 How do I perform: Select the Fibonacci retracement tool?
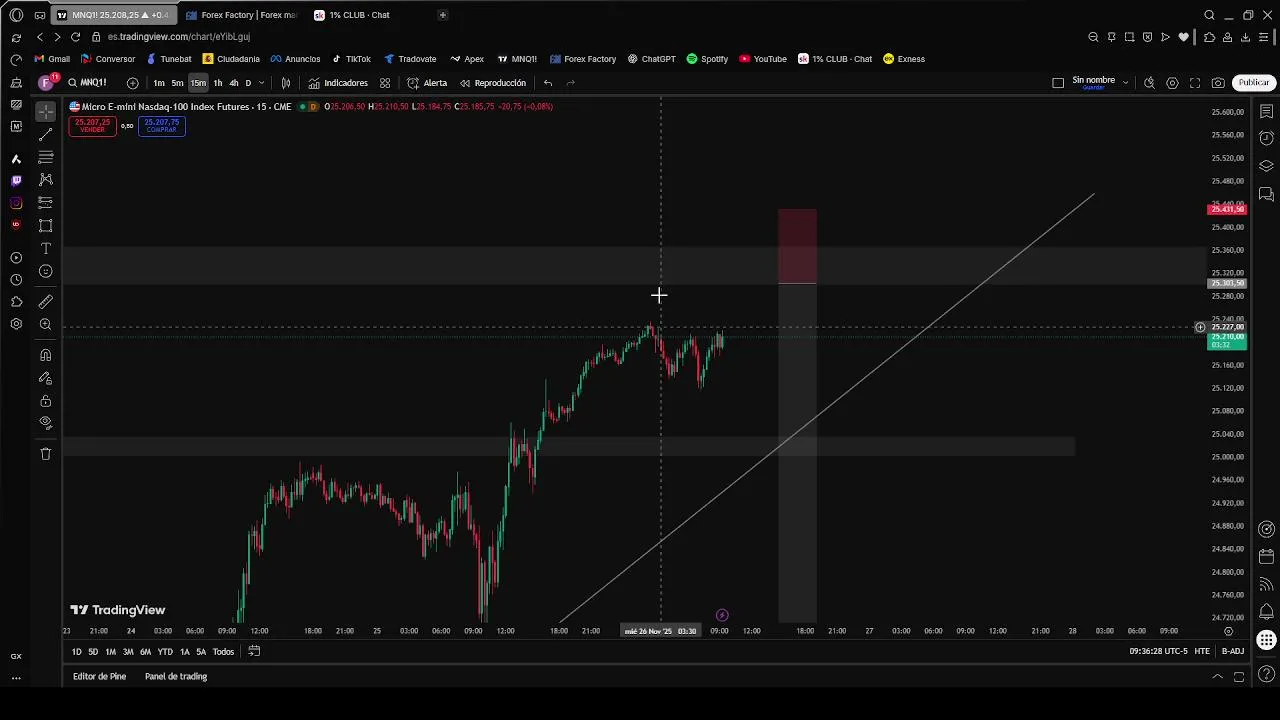pos(45,157)
